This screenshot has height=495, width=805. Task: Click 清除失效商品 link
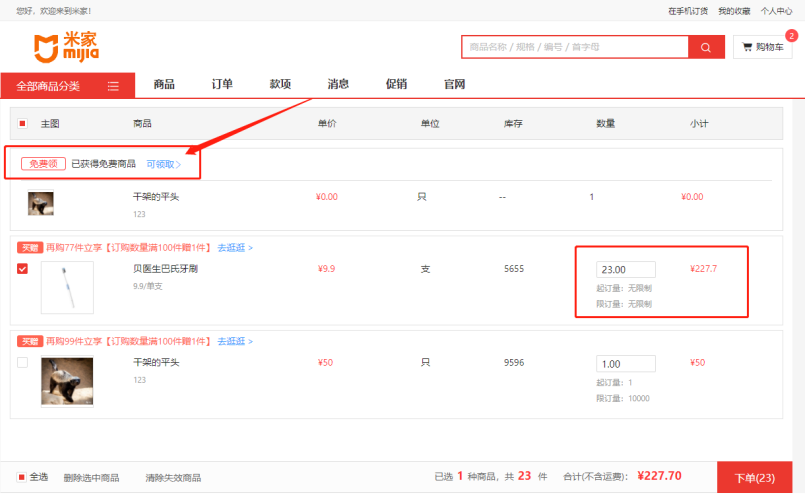(173, 478)
